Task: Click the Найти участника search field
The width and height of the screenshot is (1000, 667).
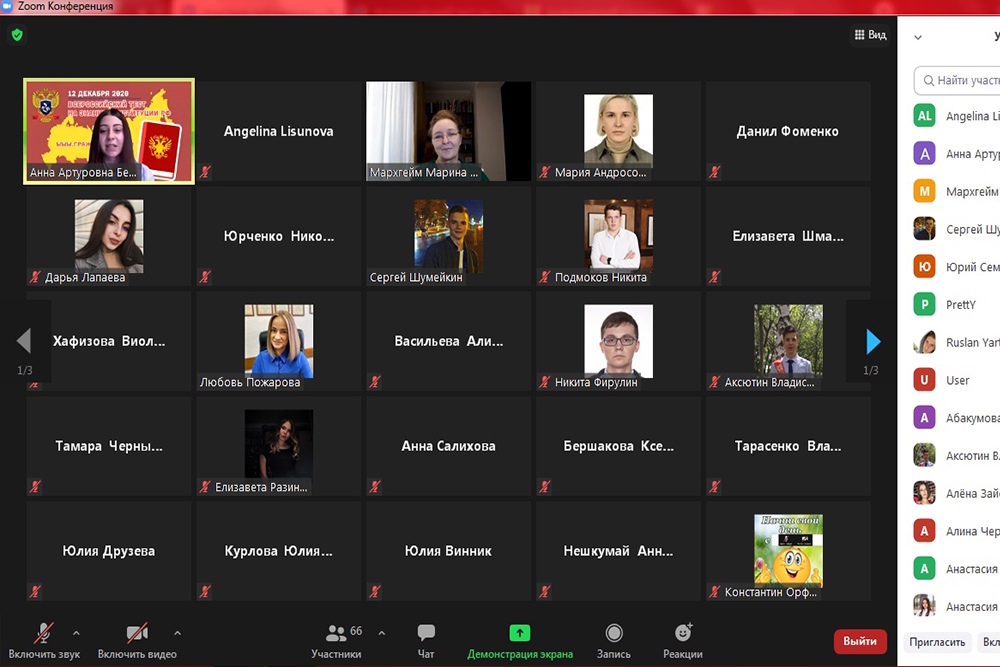Action: coord(957,80)
